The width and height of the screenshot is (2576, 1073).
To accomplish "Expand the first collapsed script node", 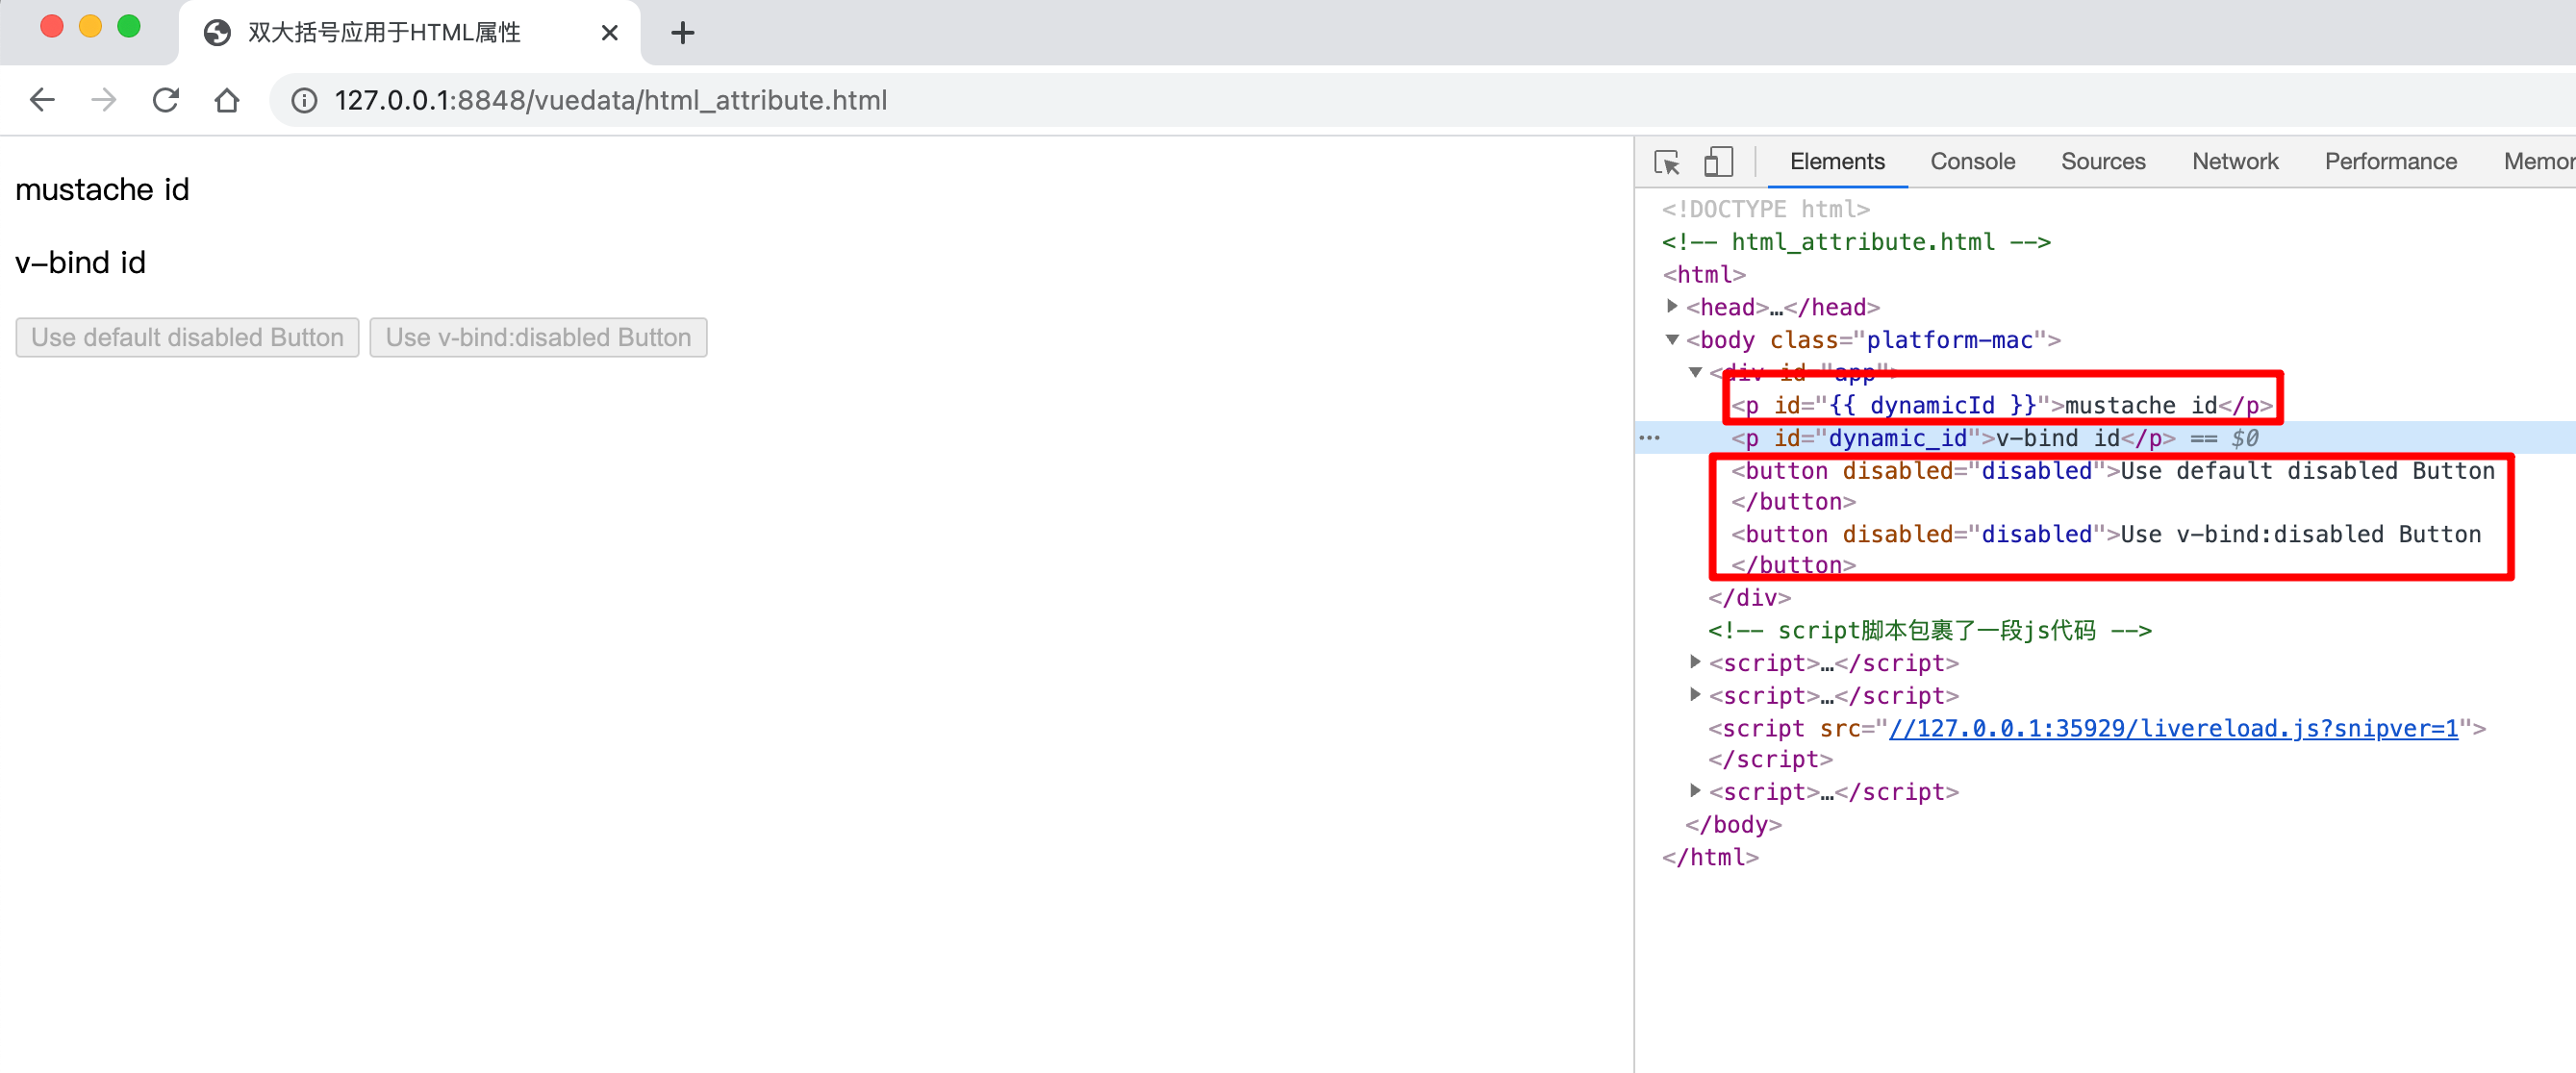I will [x=1695, y=662].
